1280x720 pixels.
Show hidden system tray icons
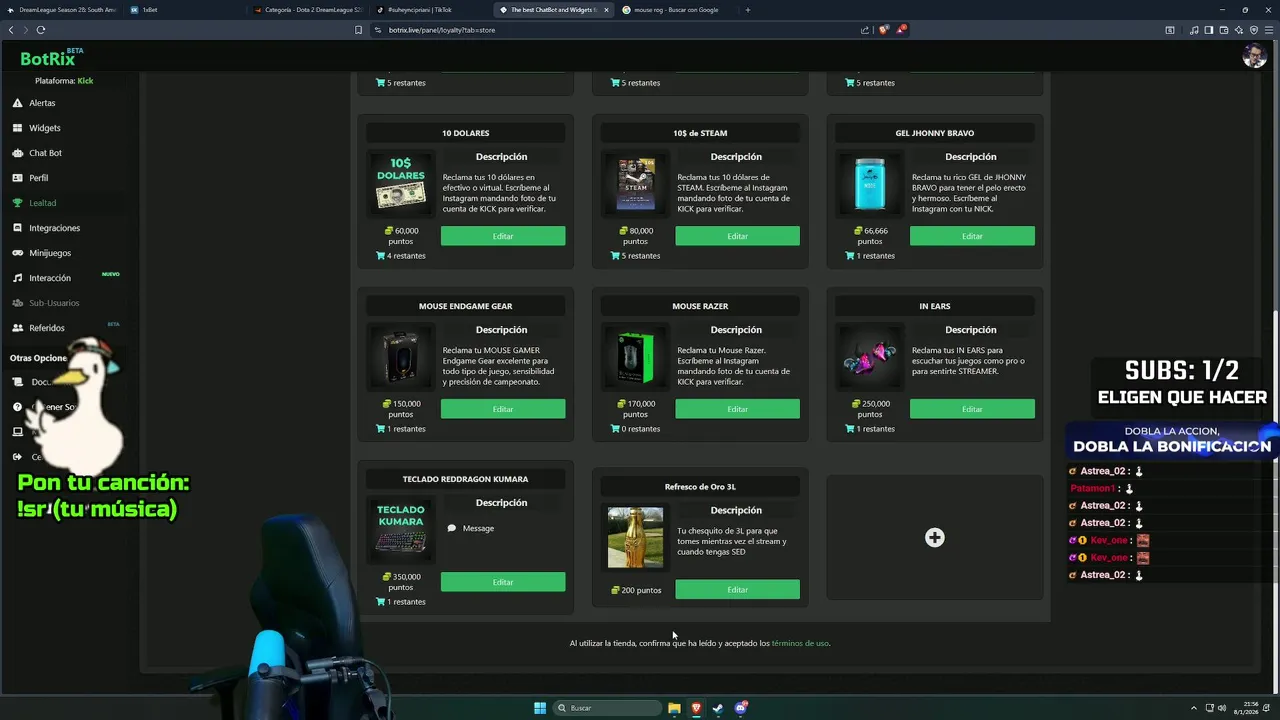click(x=1194, y=708)
